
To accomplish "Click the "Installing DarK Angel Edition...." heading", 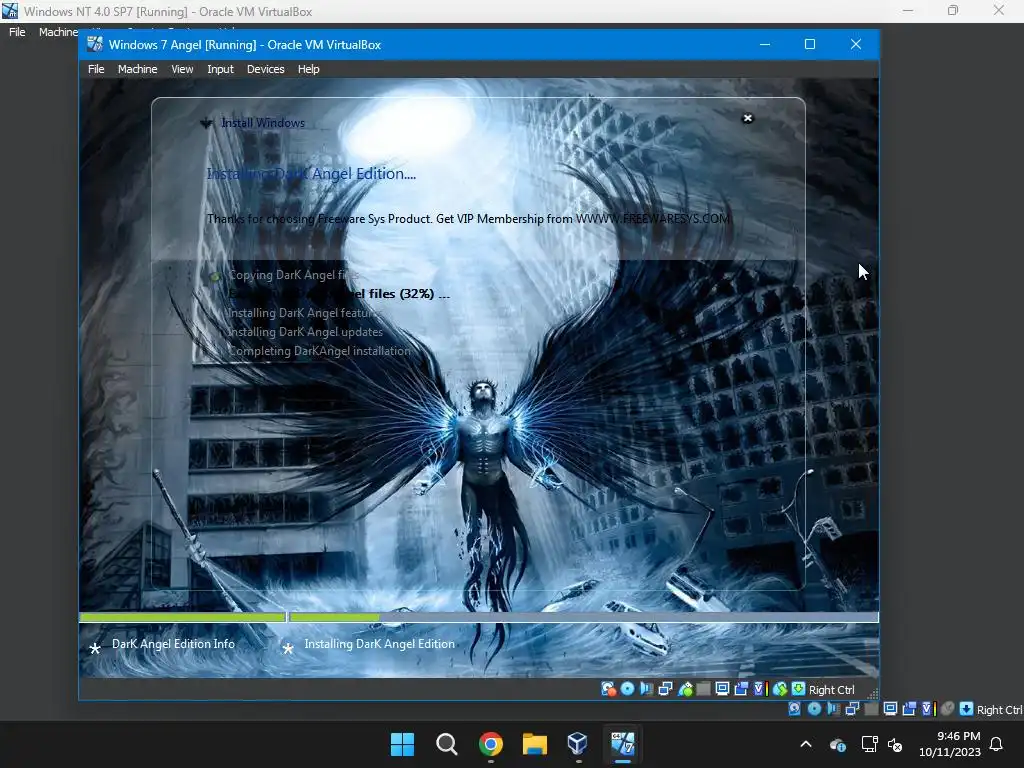I will coord(311,174).
